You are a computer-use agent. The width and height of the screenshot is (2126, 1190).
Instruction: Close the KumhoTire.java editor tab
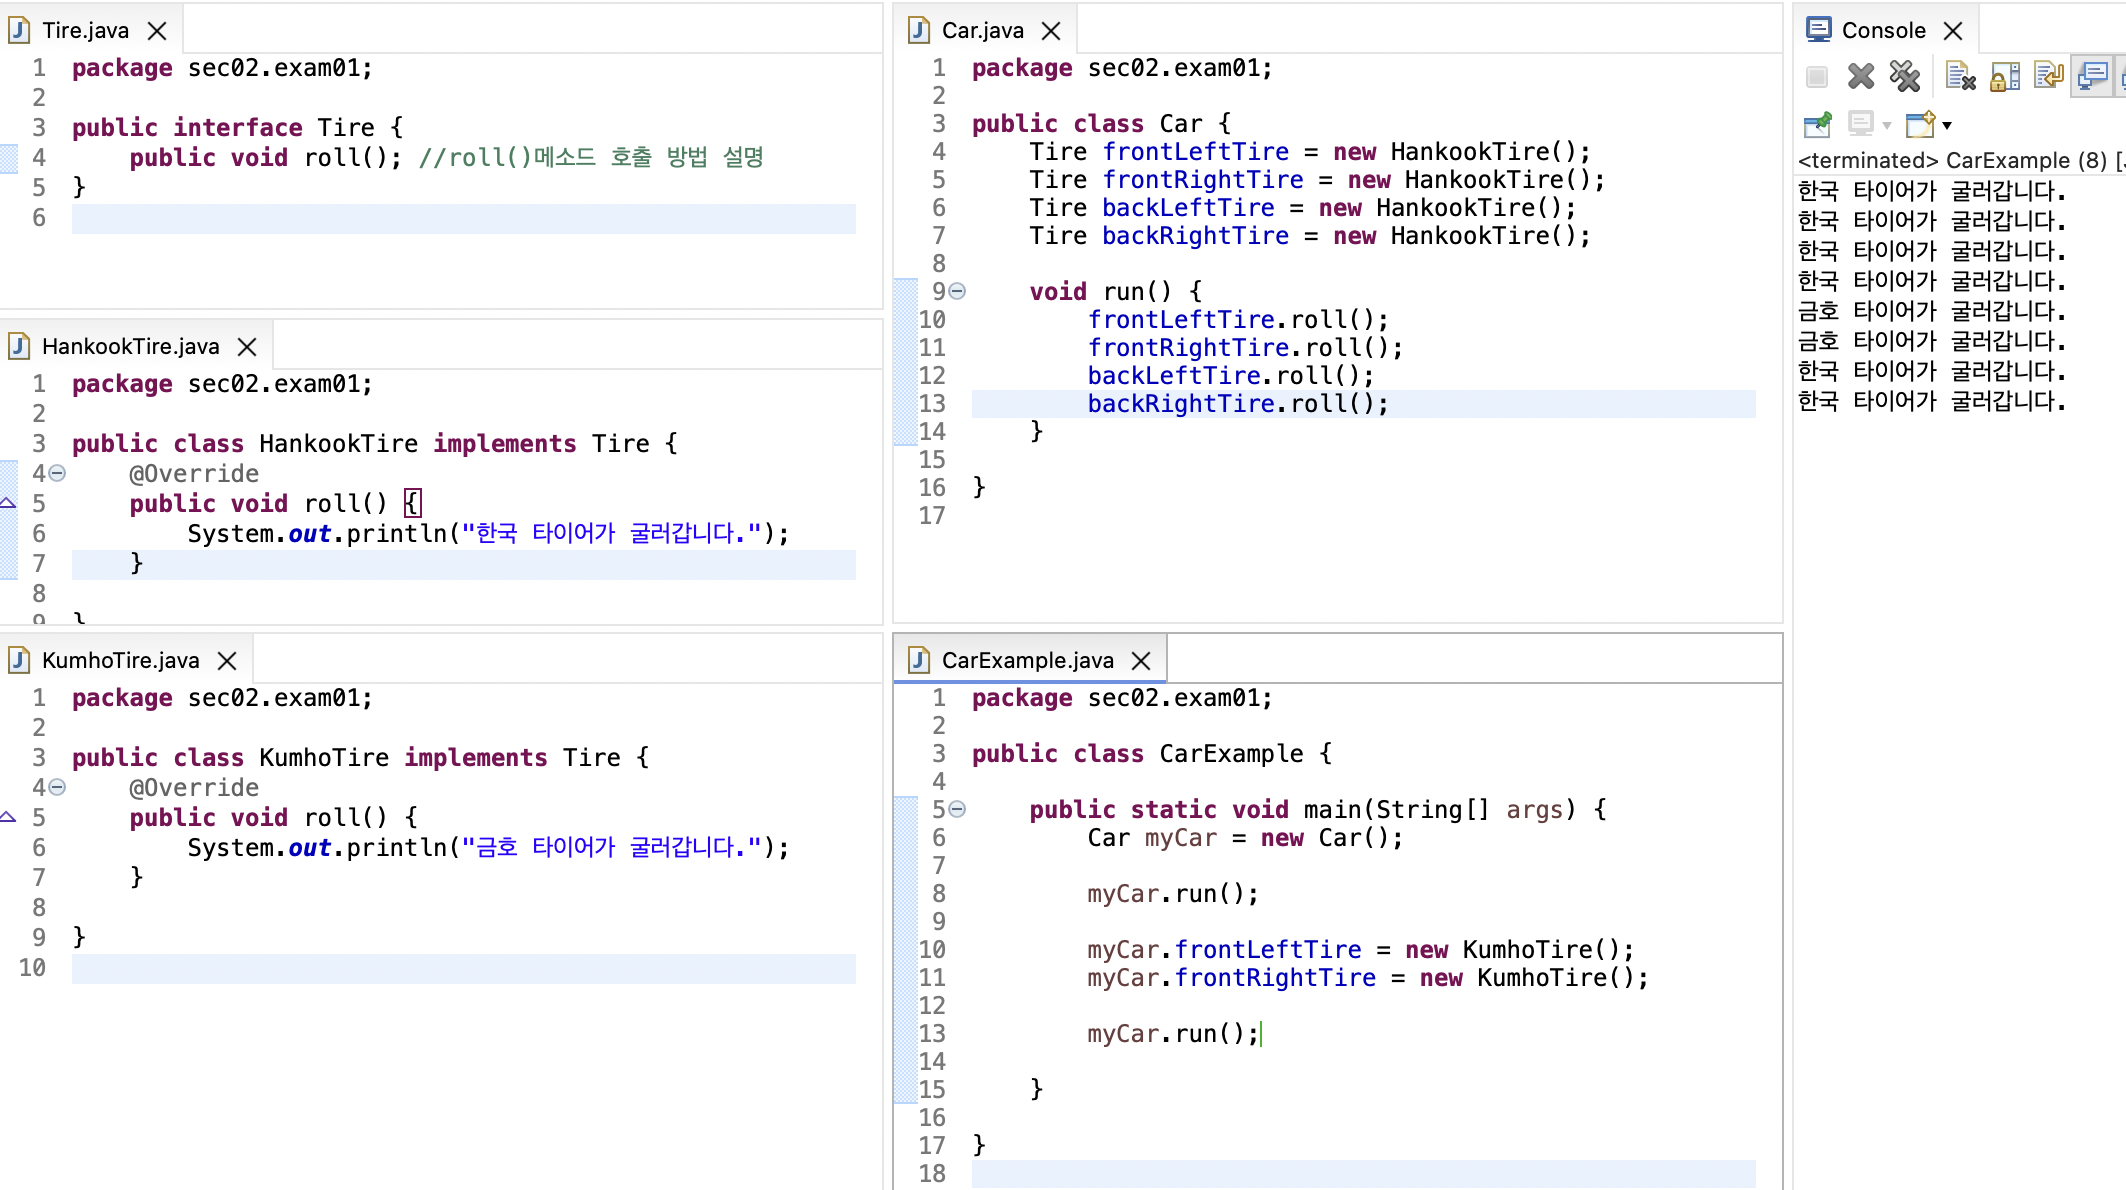227,661
